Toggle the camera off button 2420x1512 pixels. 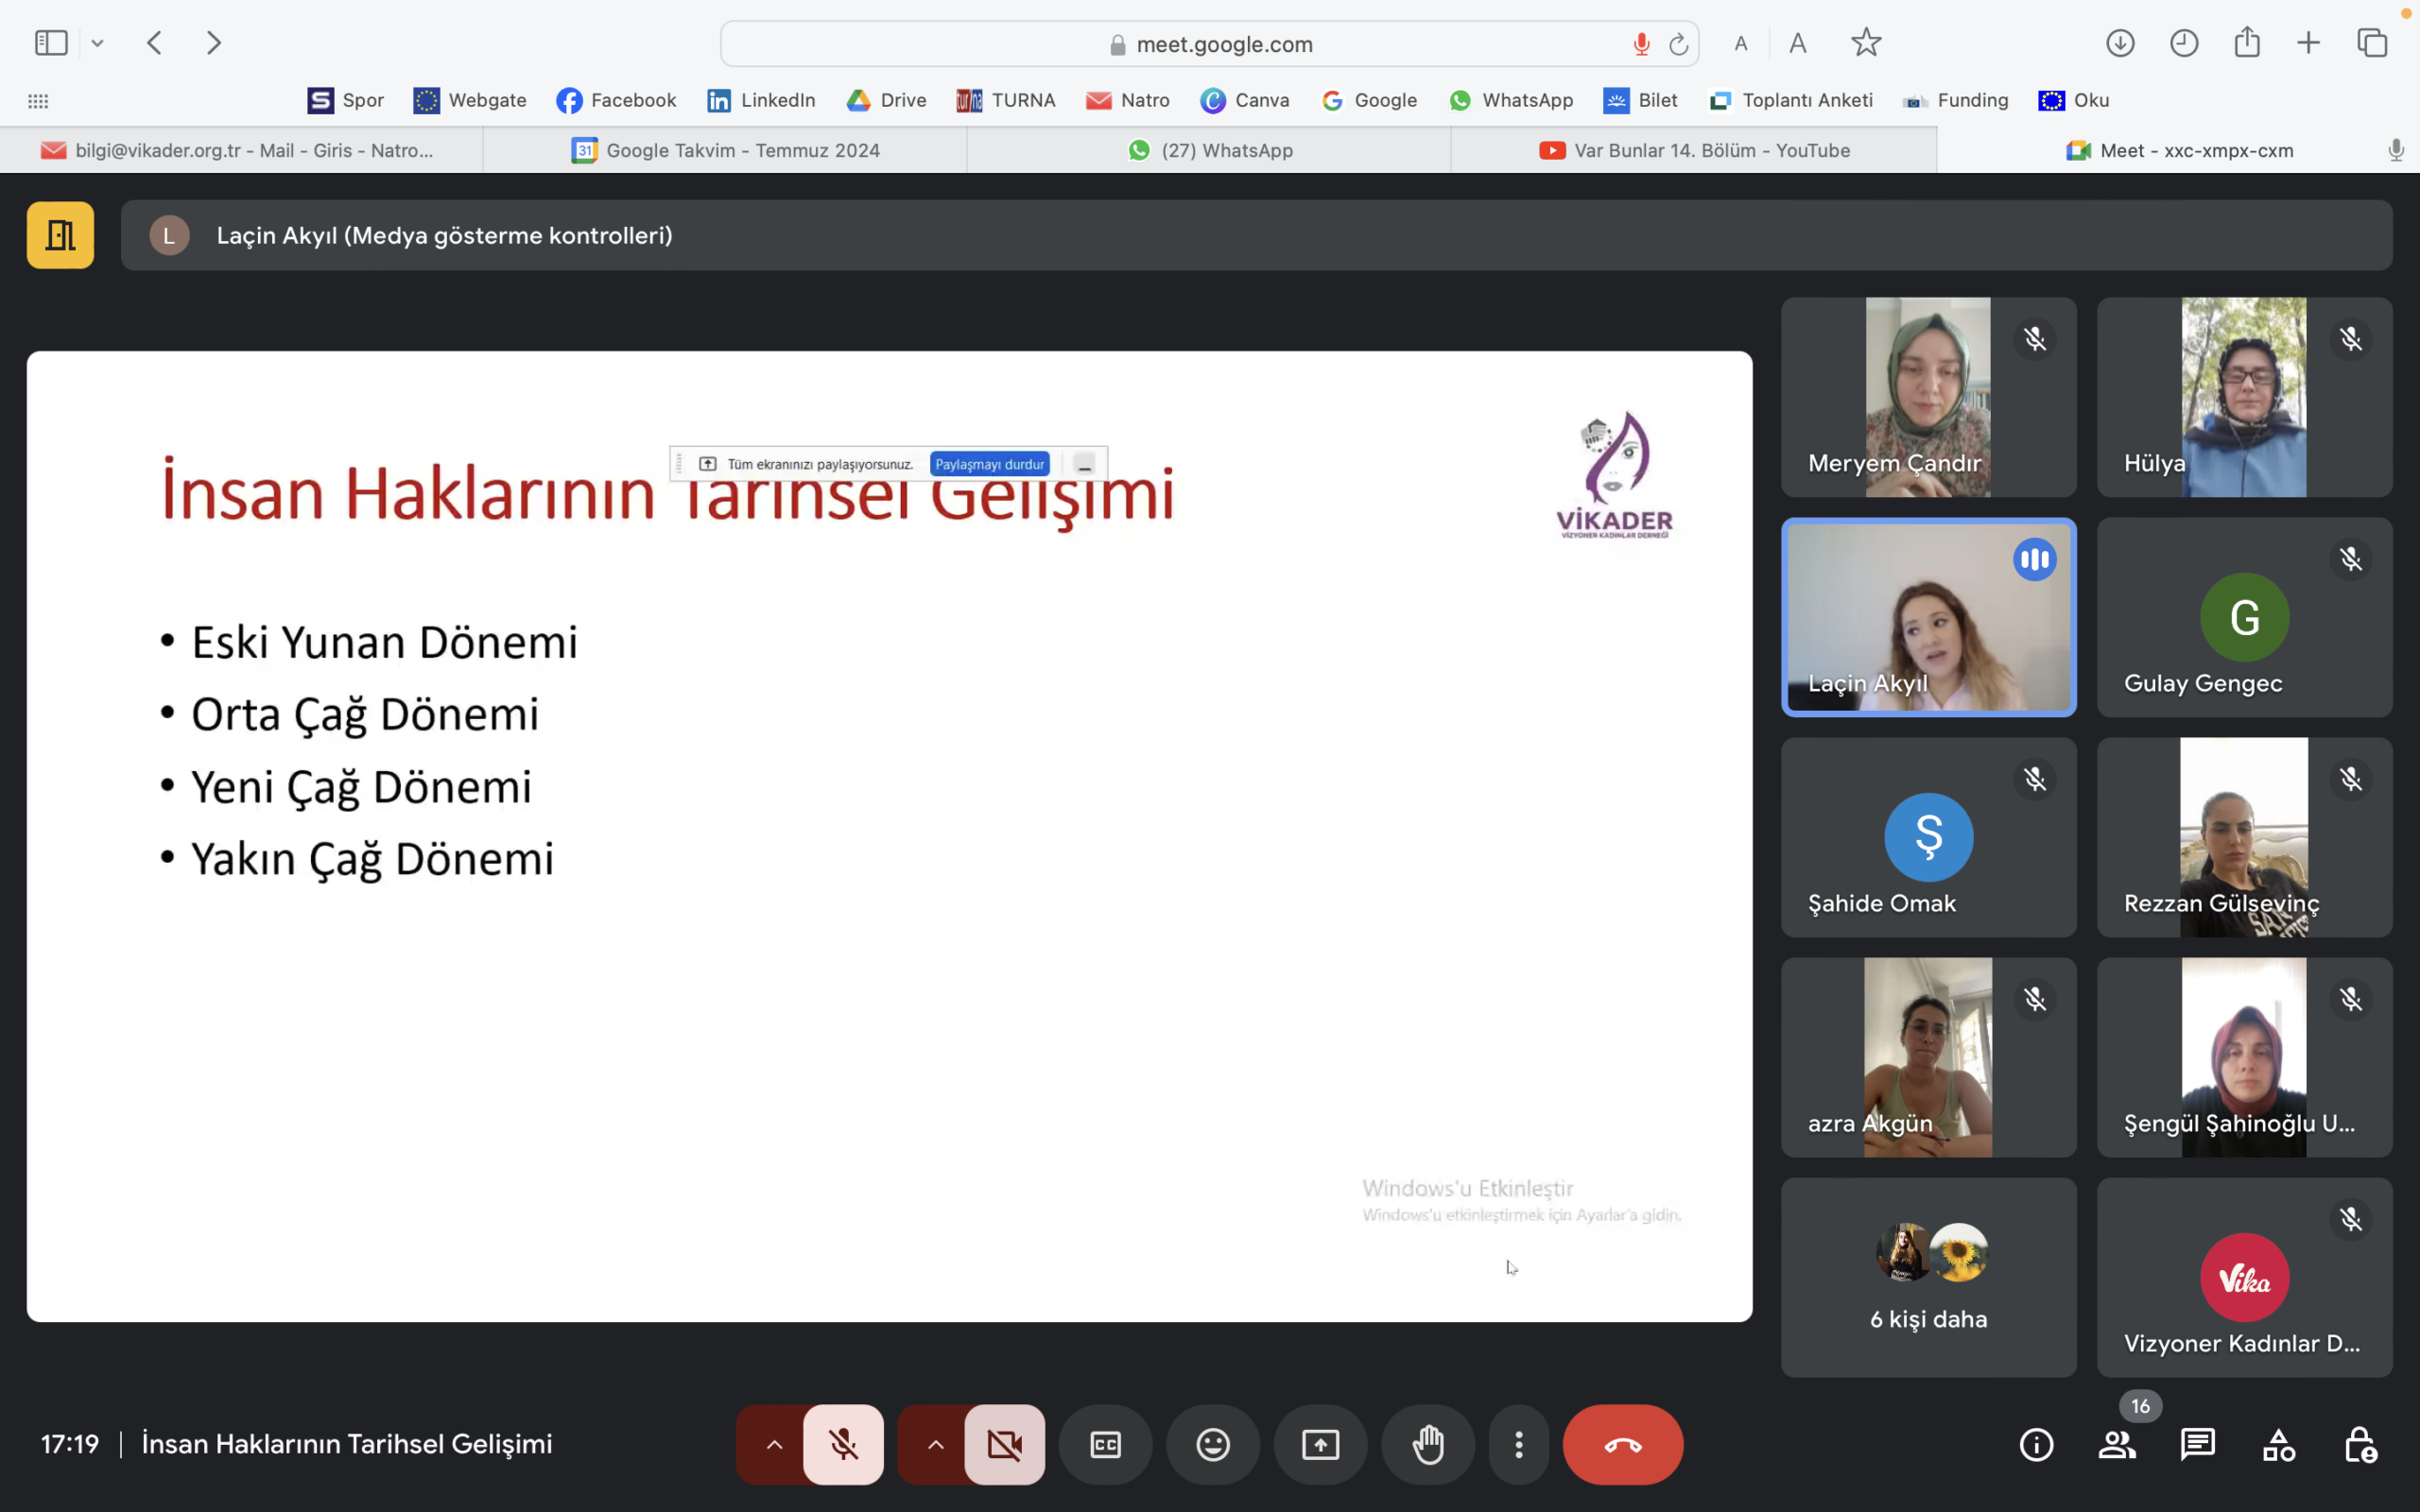pos(1004,1444)
